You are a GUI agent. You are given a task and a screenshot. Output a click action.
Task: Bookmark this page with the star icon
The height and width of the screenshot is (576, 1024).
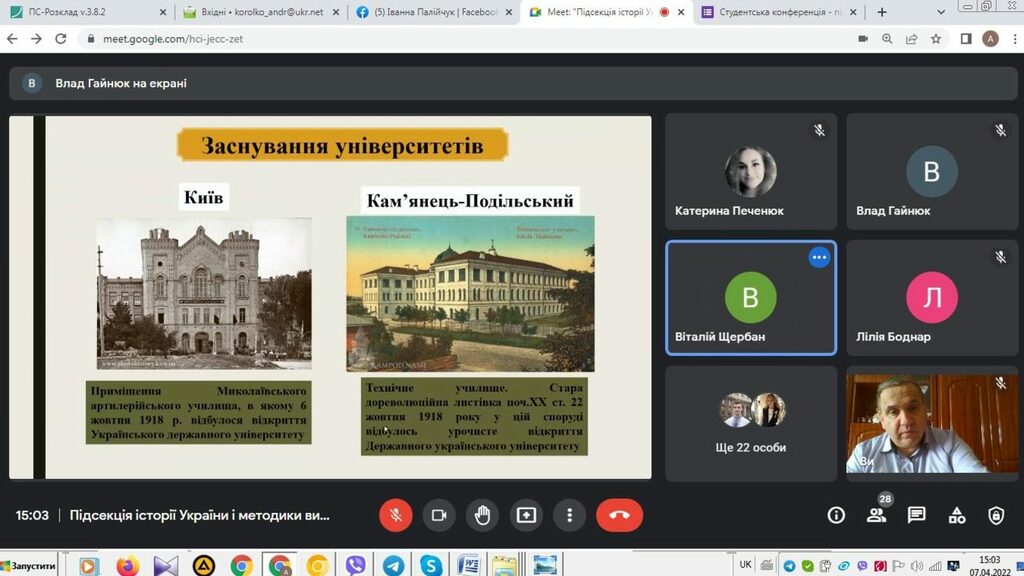click(x=936, y=39)
